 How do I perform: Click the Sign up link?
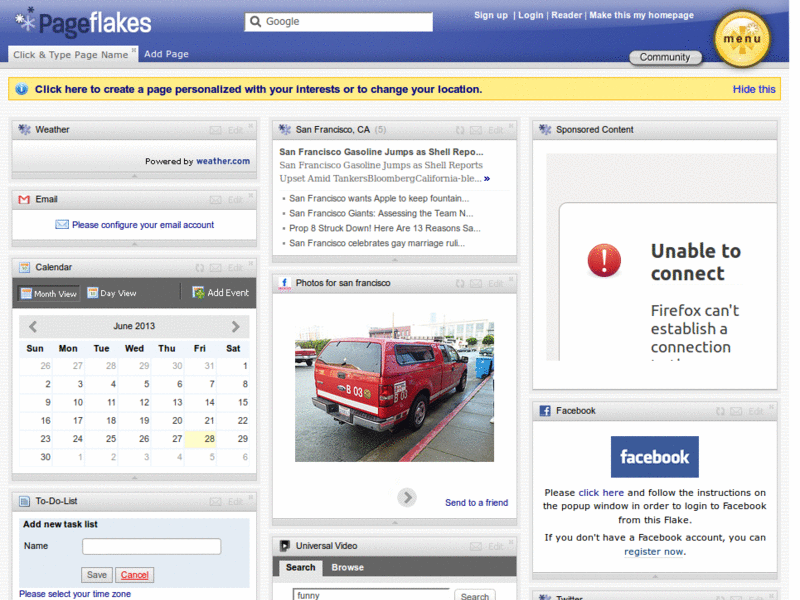click(x=491, y=15)
